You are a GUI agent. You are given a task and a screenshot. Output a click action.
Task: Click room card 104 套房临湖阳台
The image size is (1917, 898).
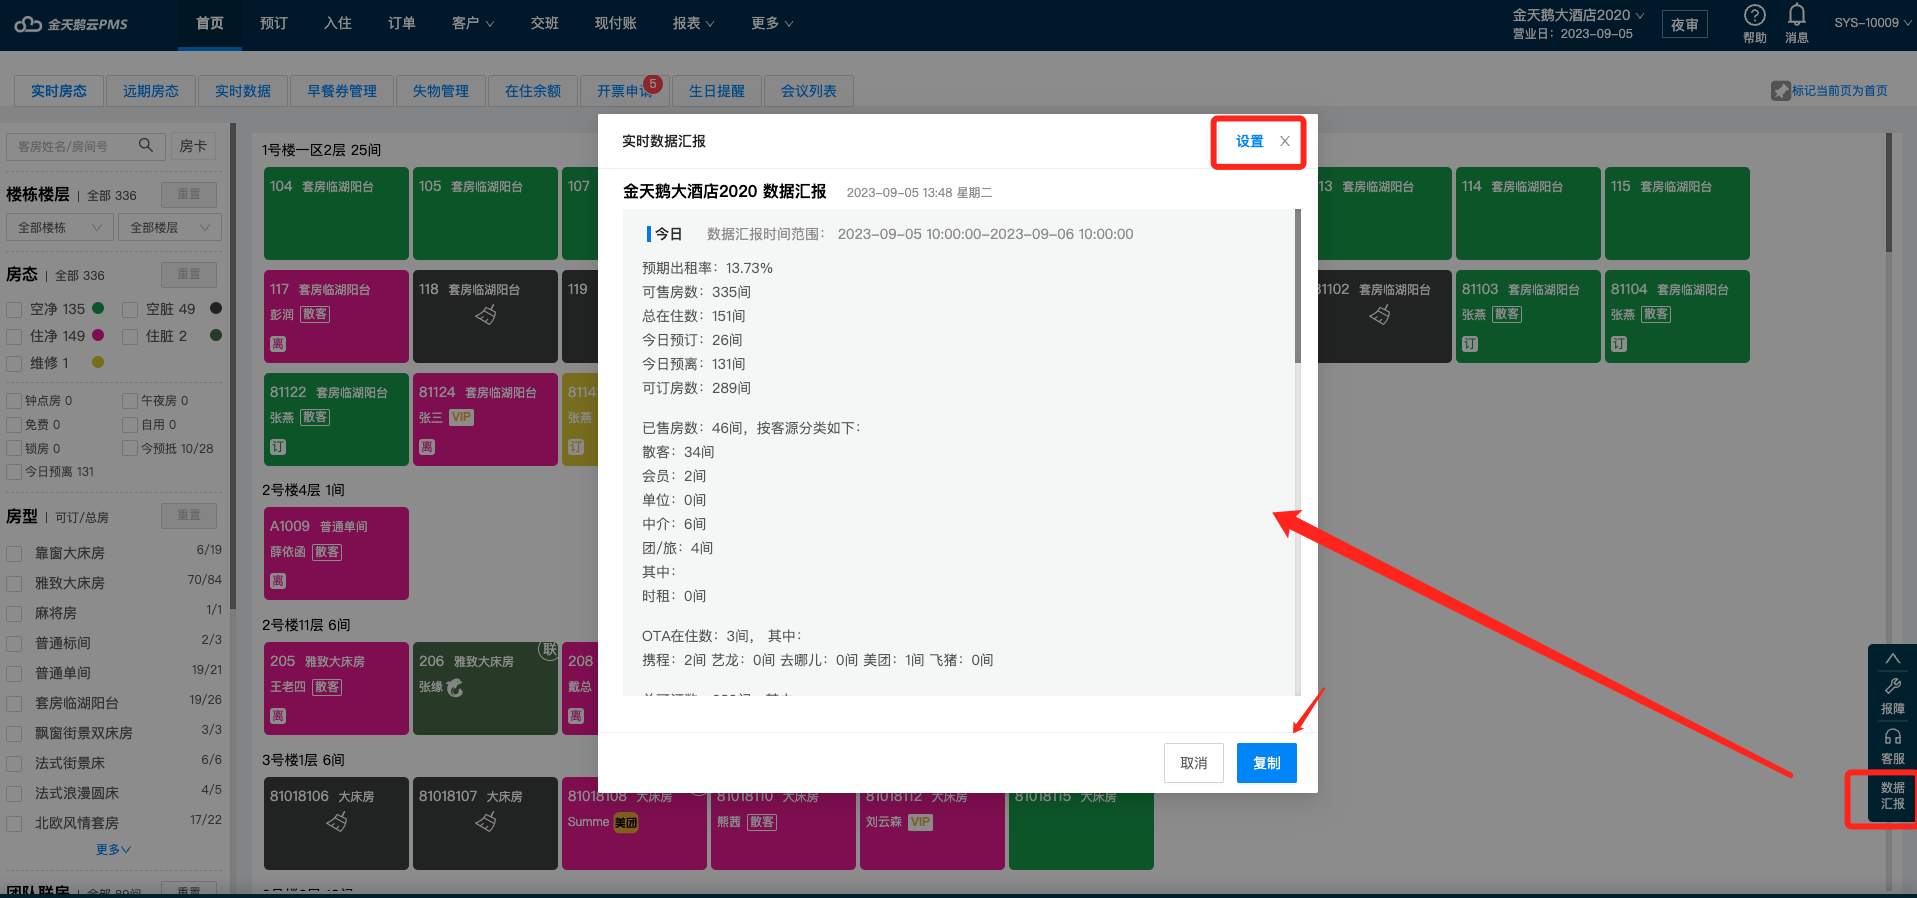[x=336, y=213]
